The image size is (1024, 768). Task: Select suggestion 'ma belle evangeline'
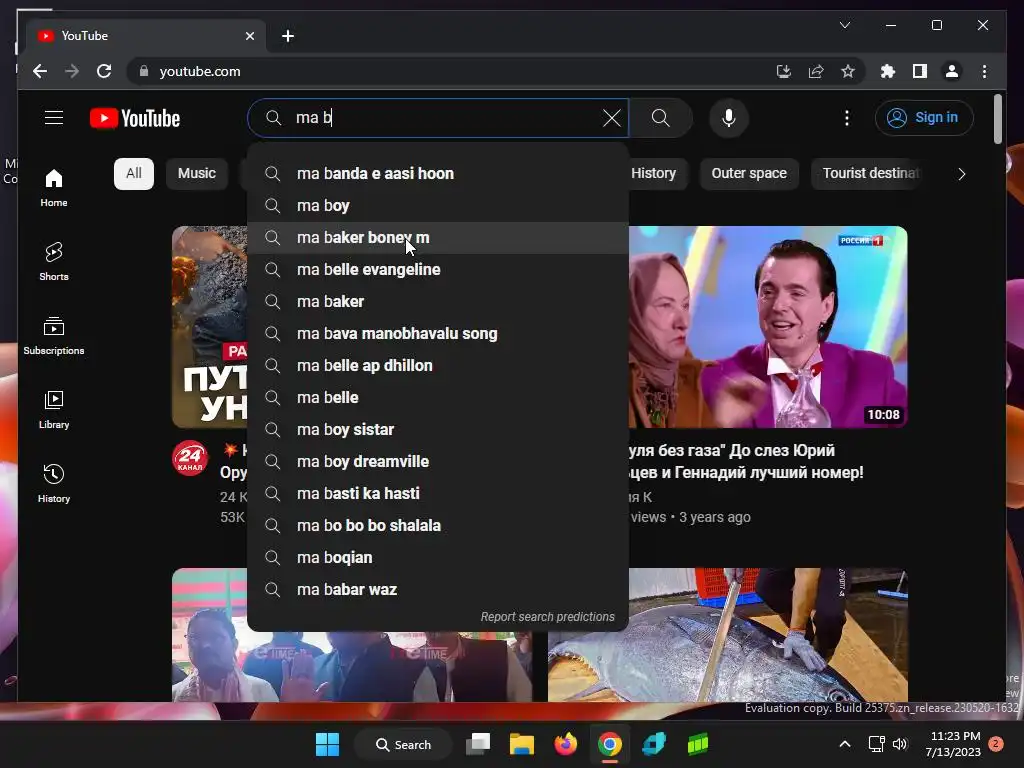tap(438, 269)
